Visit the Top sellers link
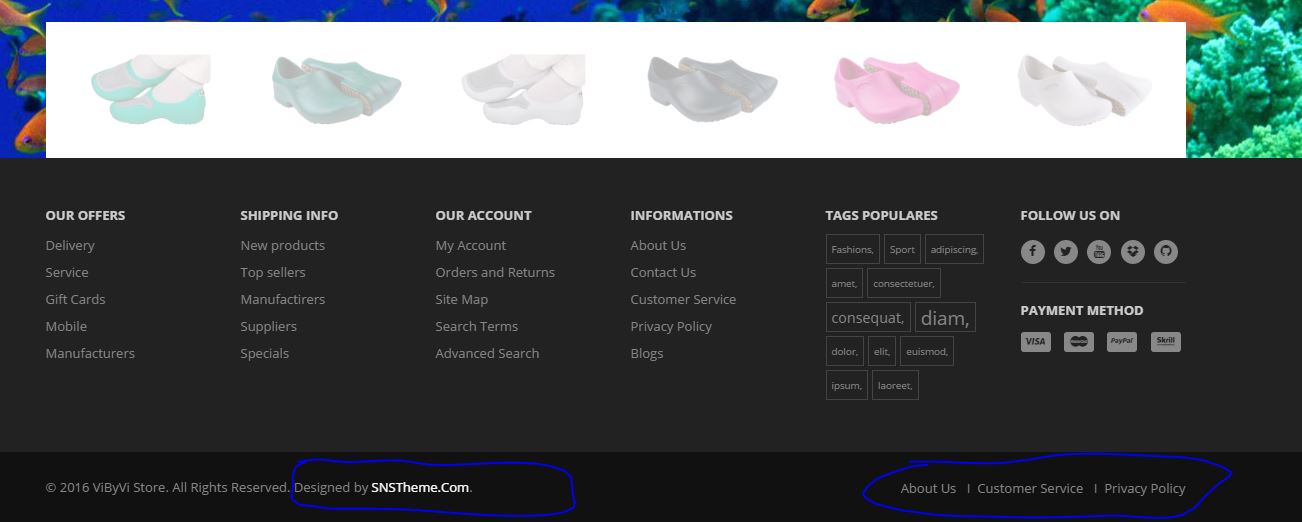The width and height of the screenshot is (1302, 522). 273,272
